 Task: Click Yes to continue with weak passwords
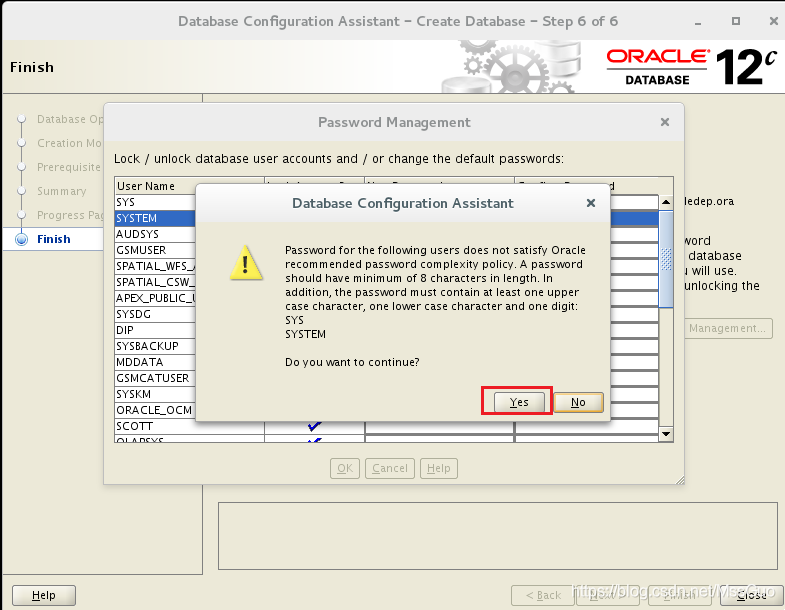[518, 402]
